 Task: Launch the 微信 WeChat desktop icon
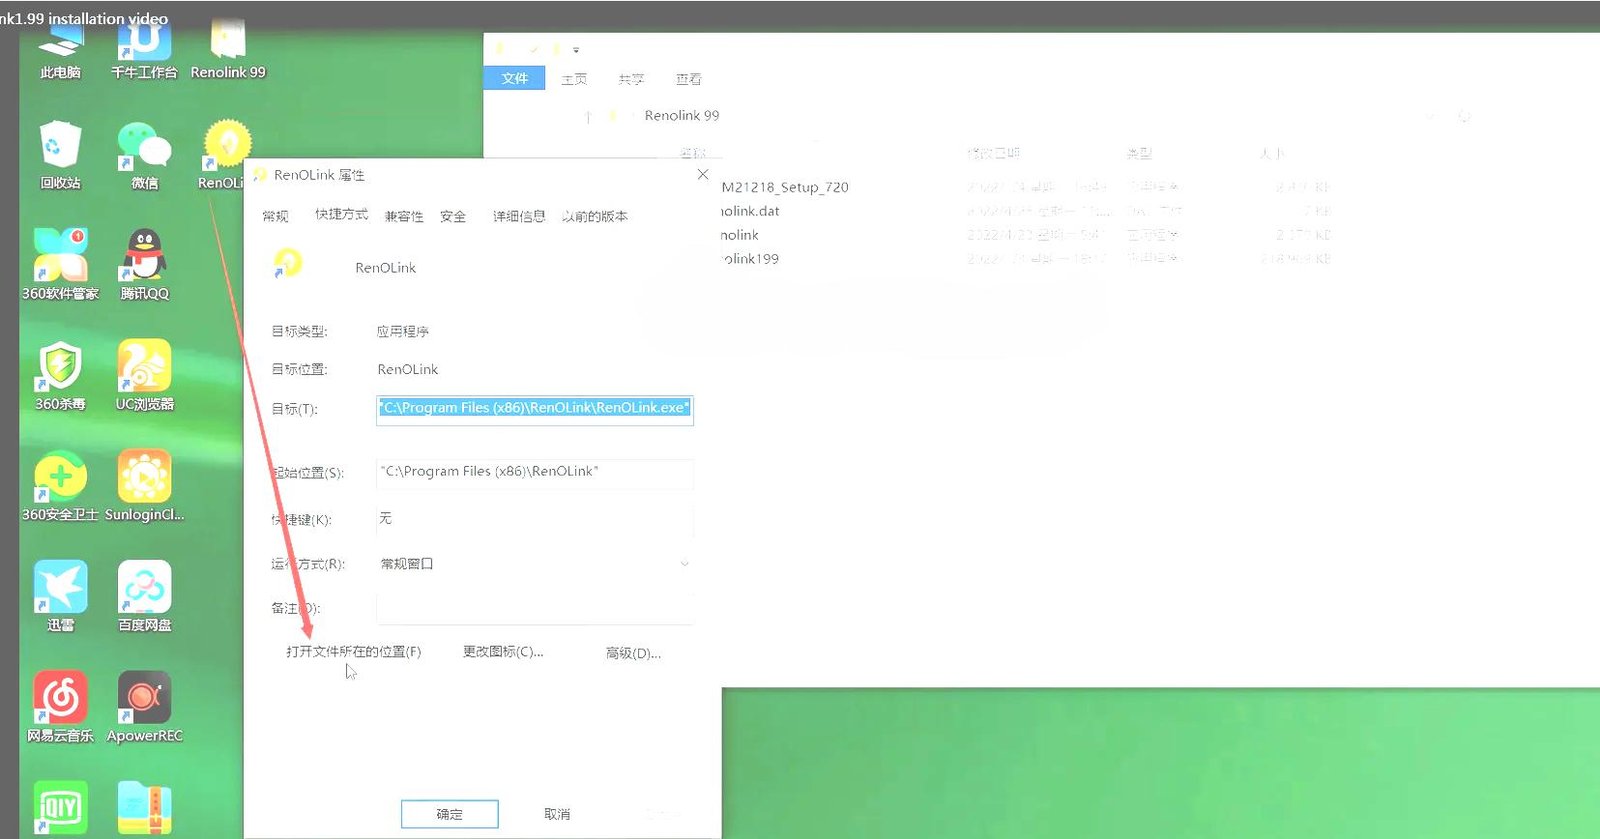(x=144, y=155)
